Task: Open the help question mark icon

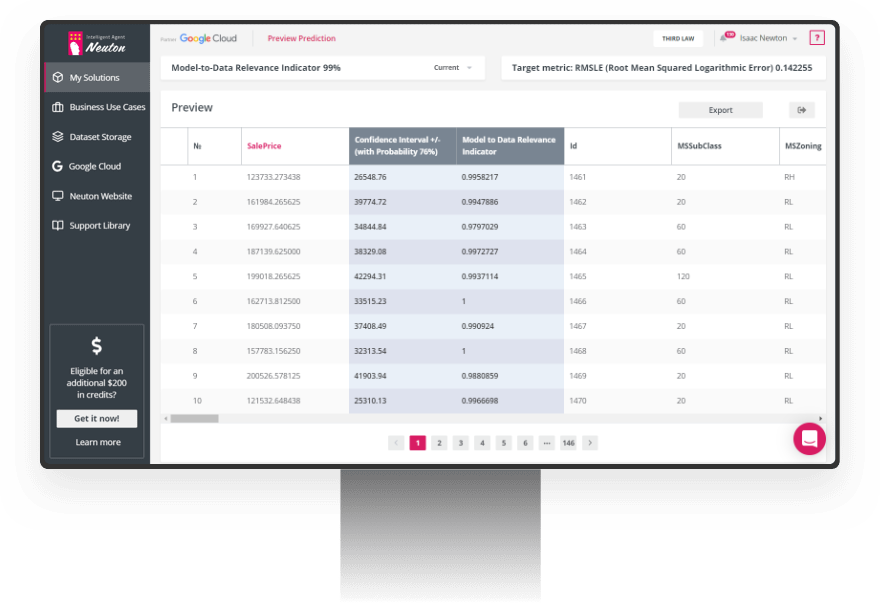Action: [x=817, y=38]
